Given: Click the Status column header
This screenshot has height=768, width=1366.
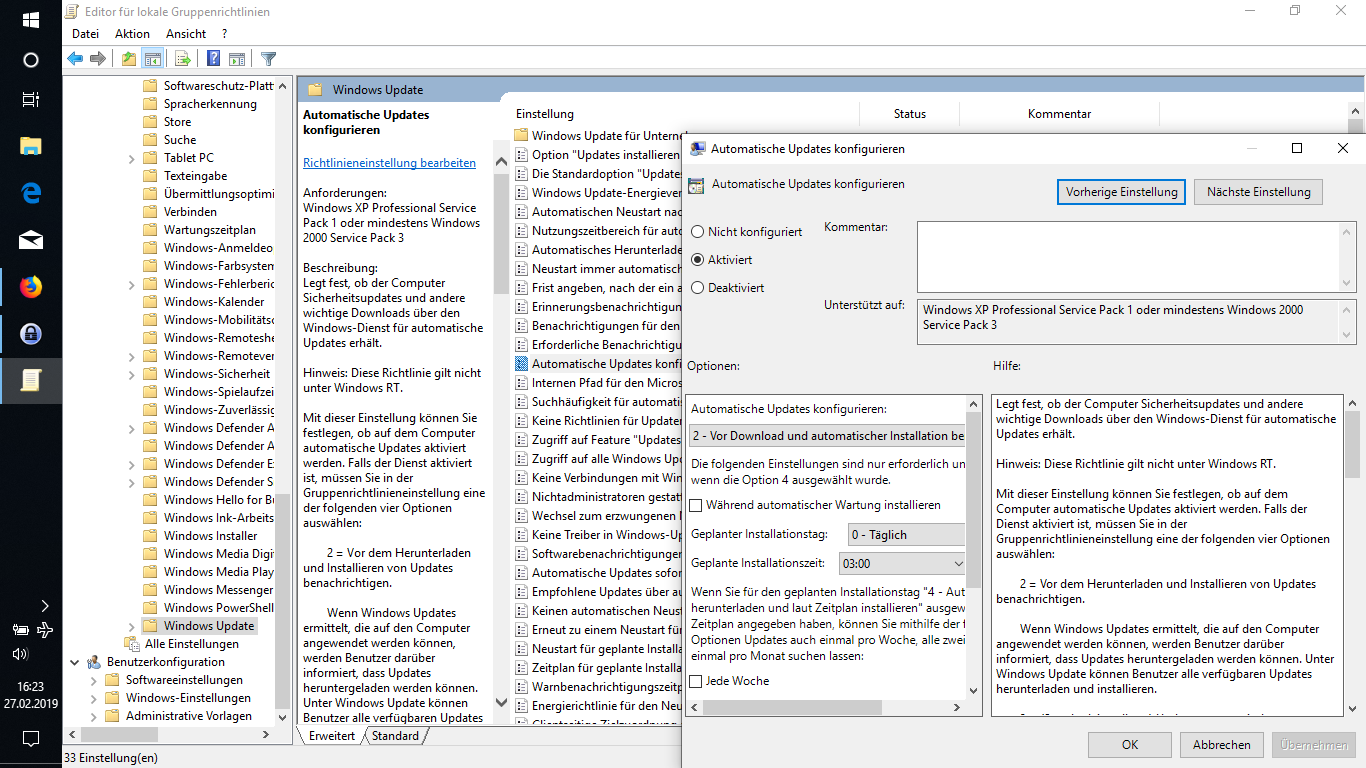Looking at the screenshot, I should coord(910,114).
